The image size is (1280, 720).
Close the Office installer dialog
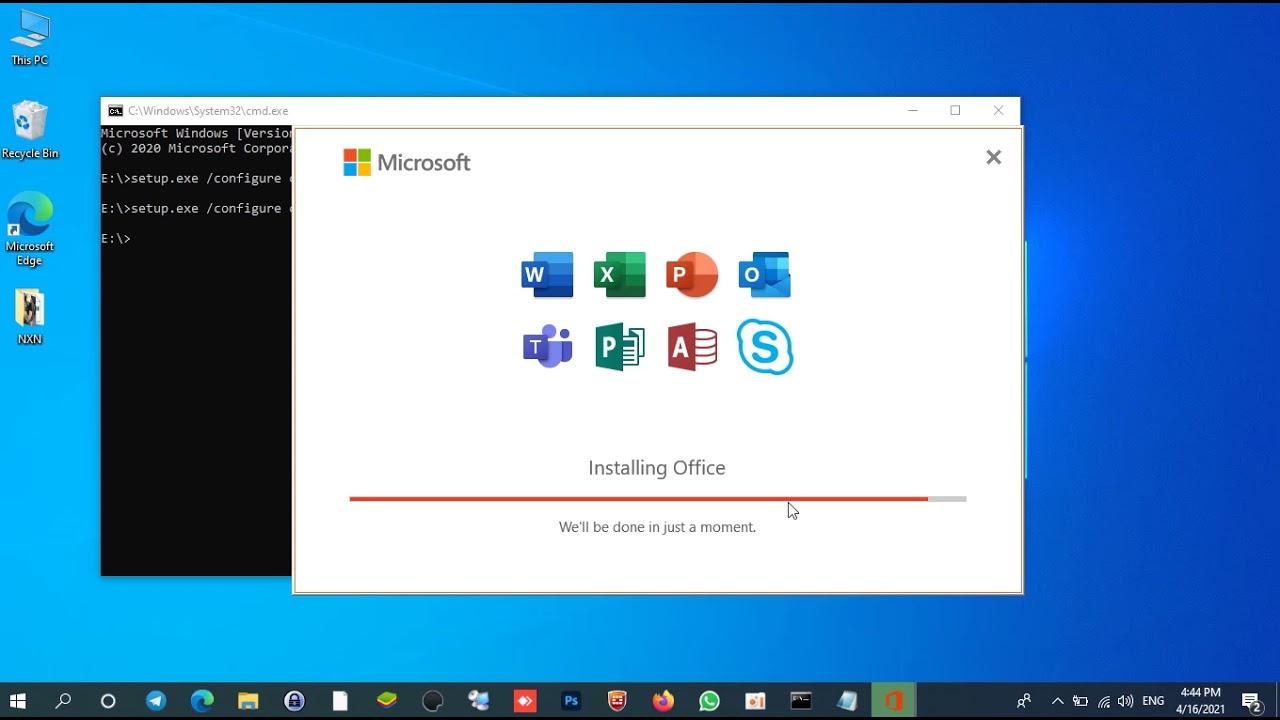[x=993, y=157]
